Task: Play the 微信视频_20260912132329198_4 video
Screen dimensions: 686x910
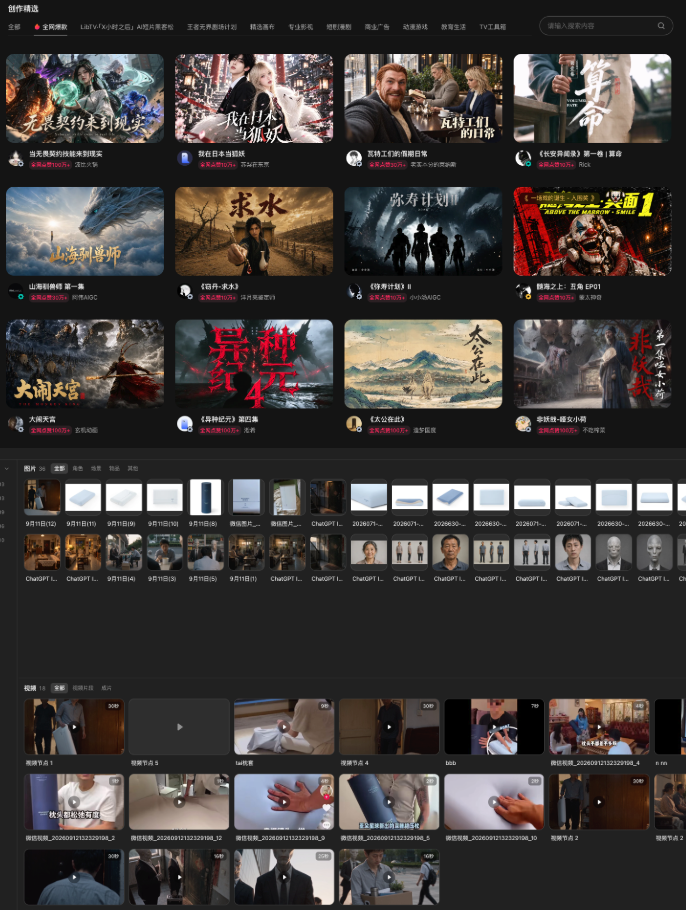Action: click(600, 727)
